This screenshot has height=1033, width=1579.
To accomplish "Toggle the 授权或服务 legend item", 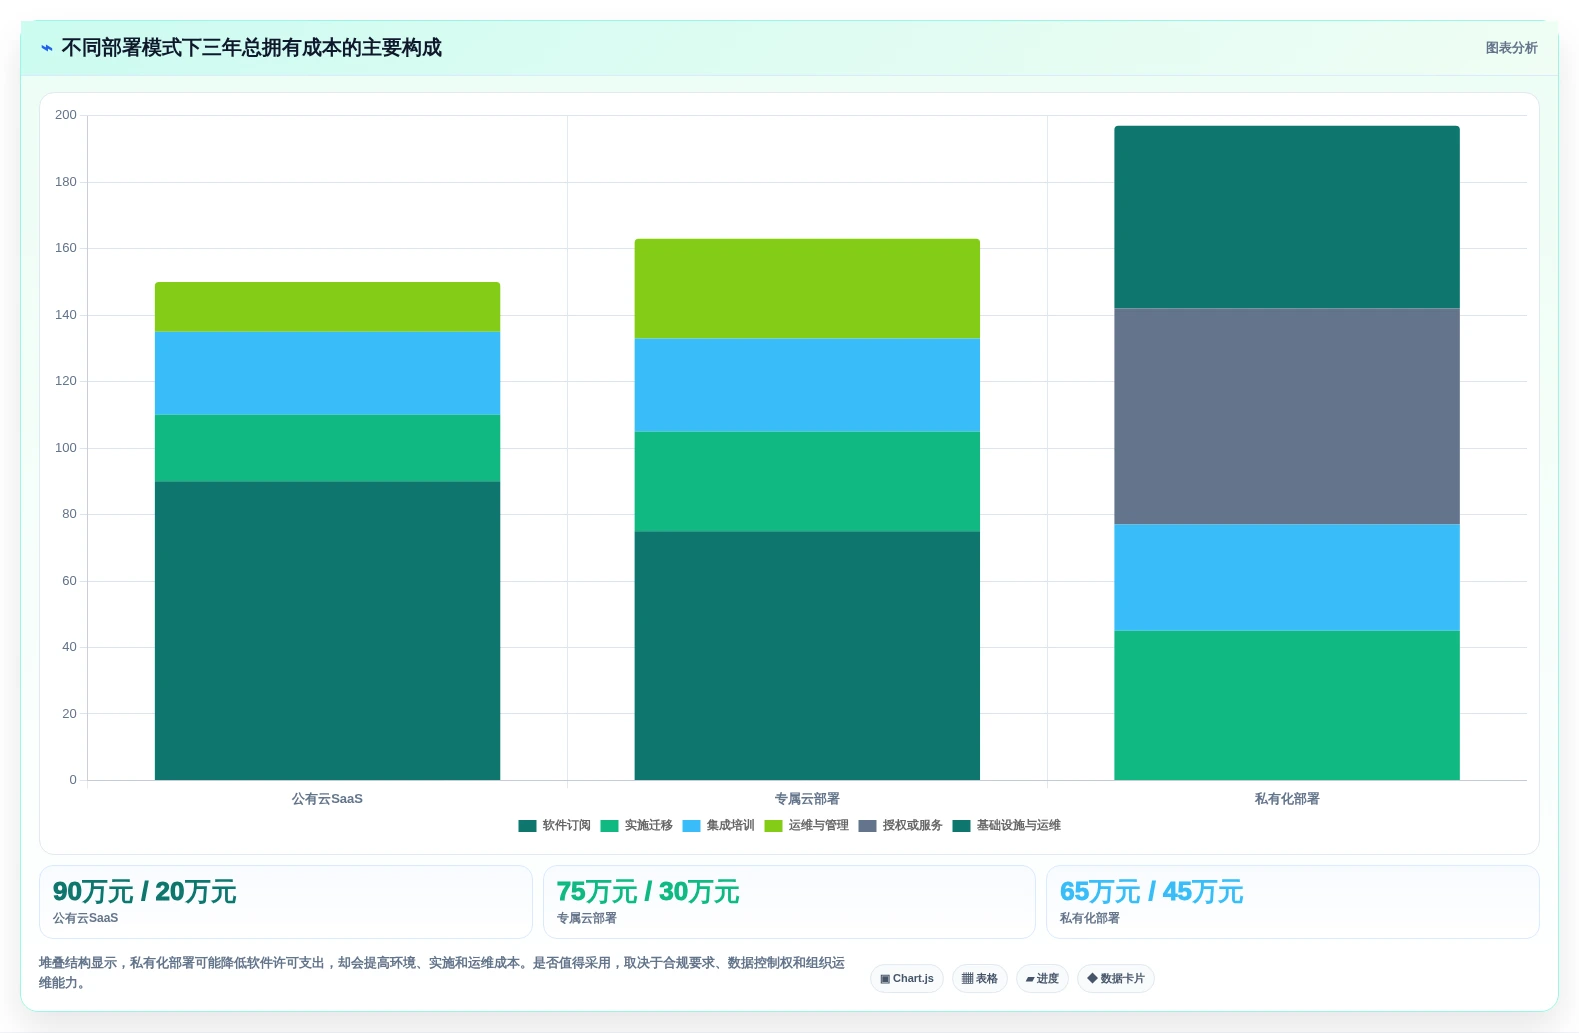I will 901,825.
